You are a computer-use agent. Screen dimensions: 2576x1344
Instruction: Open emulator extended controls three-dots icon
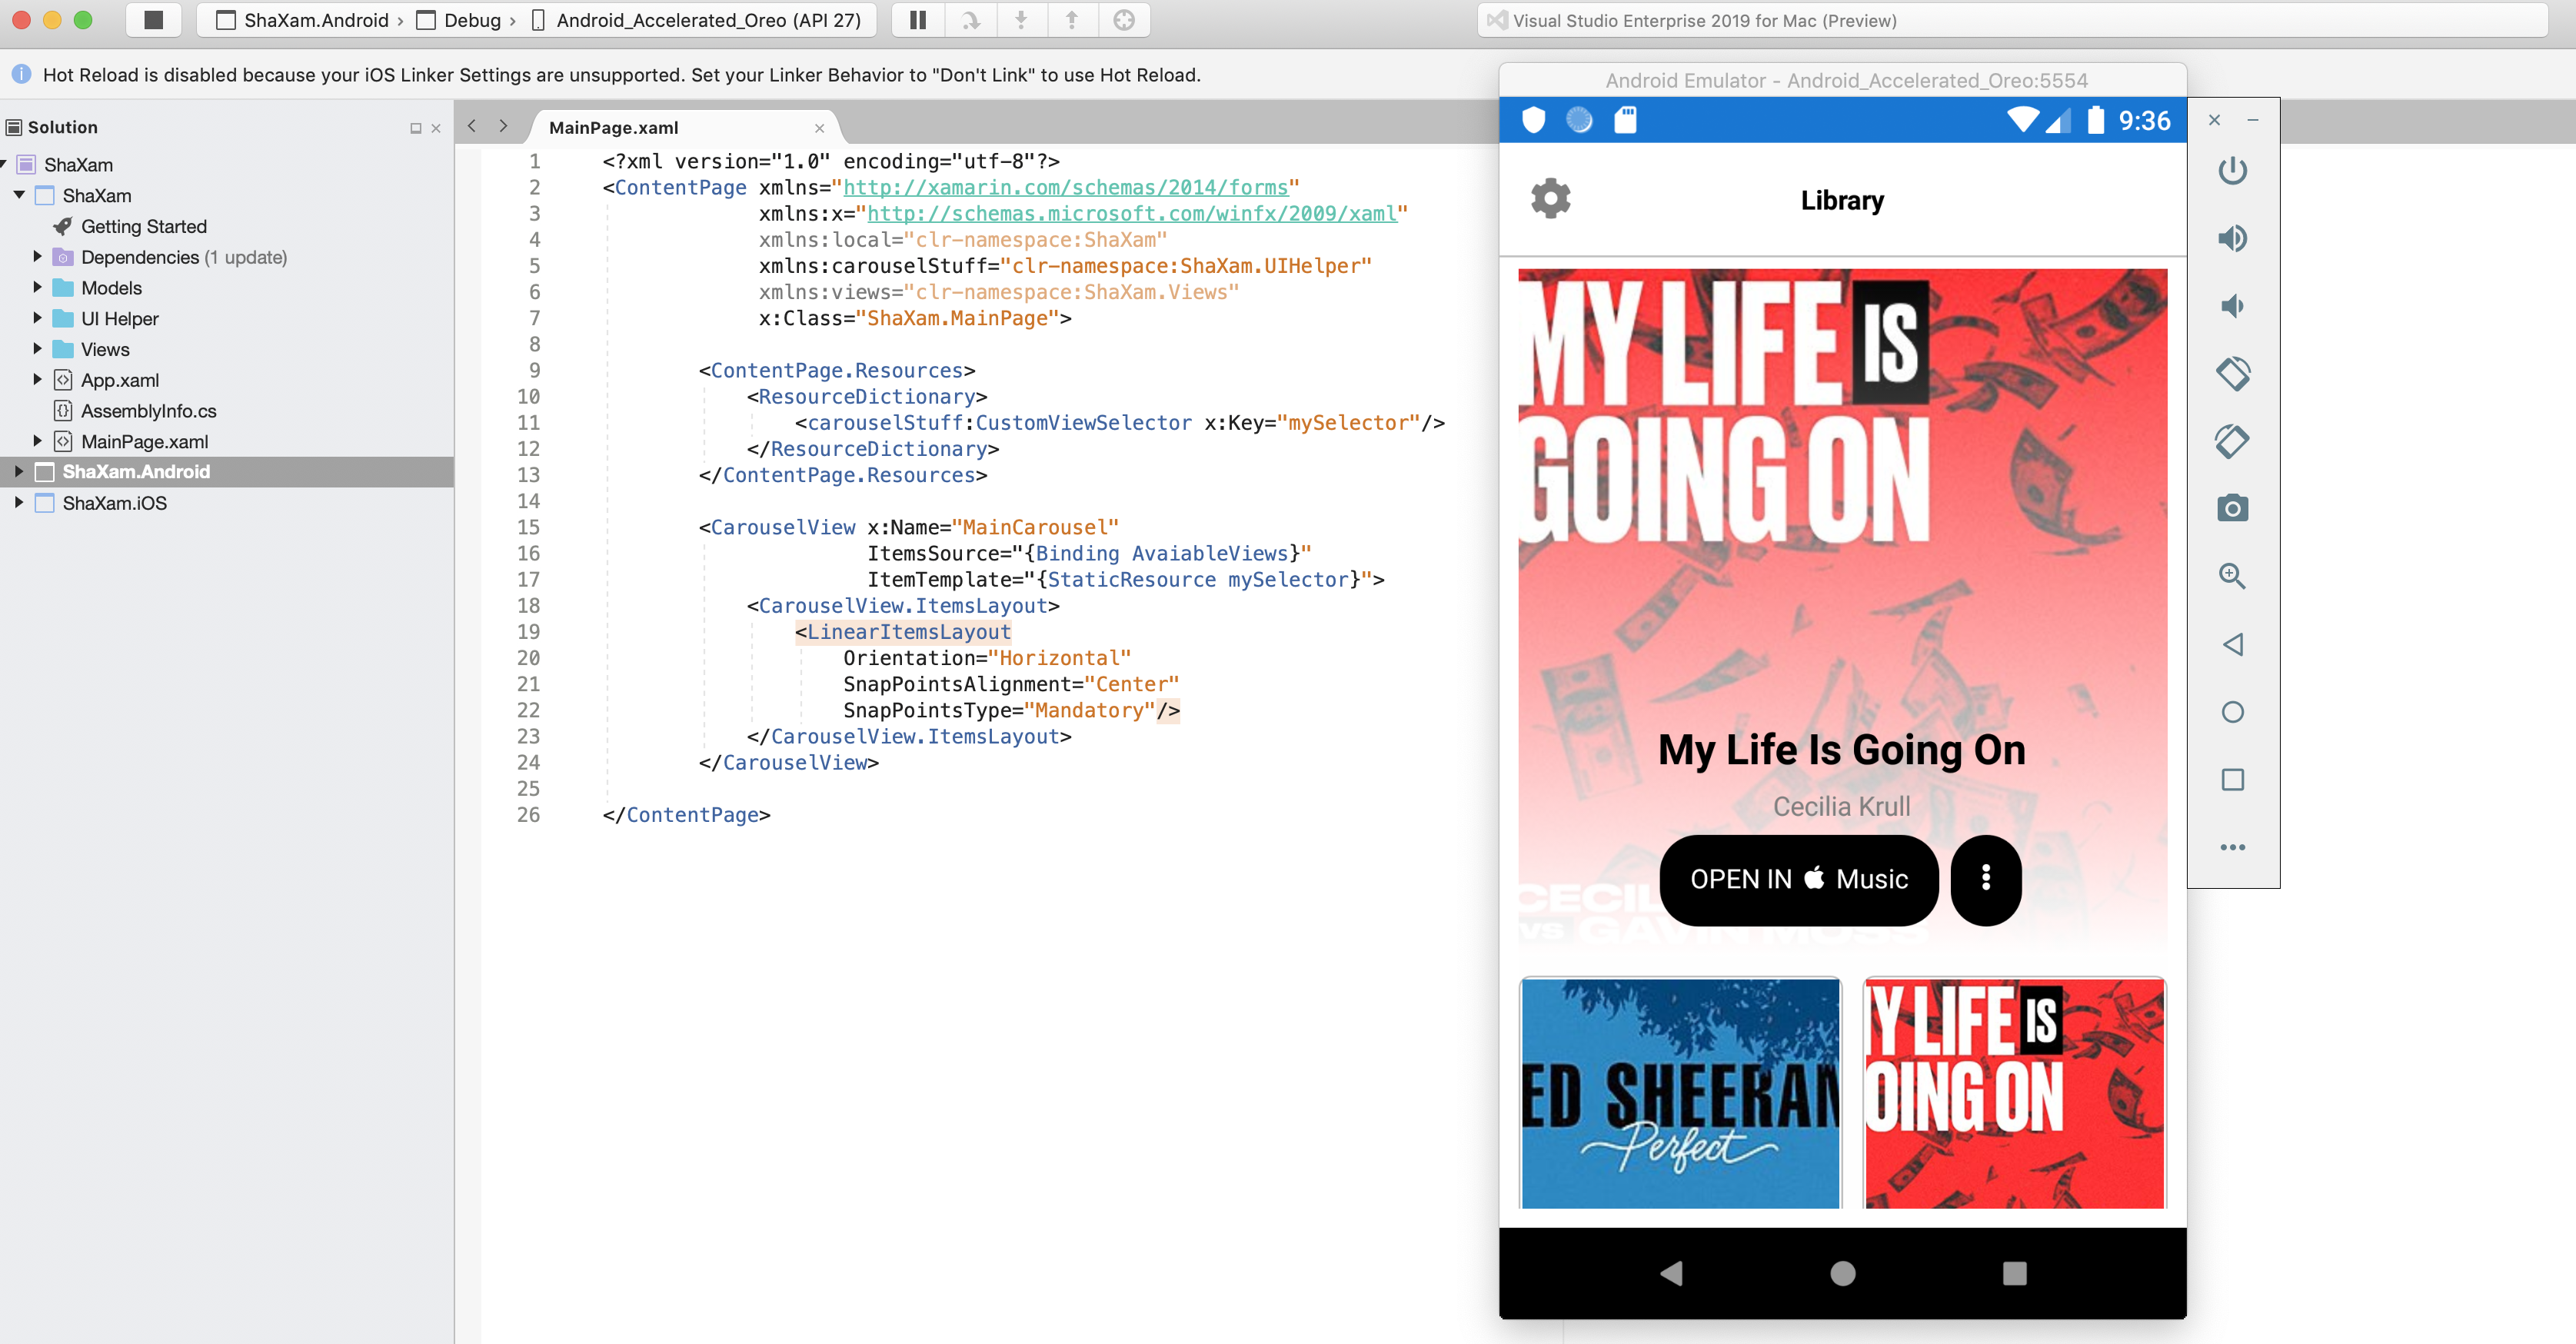point(2232,847)
